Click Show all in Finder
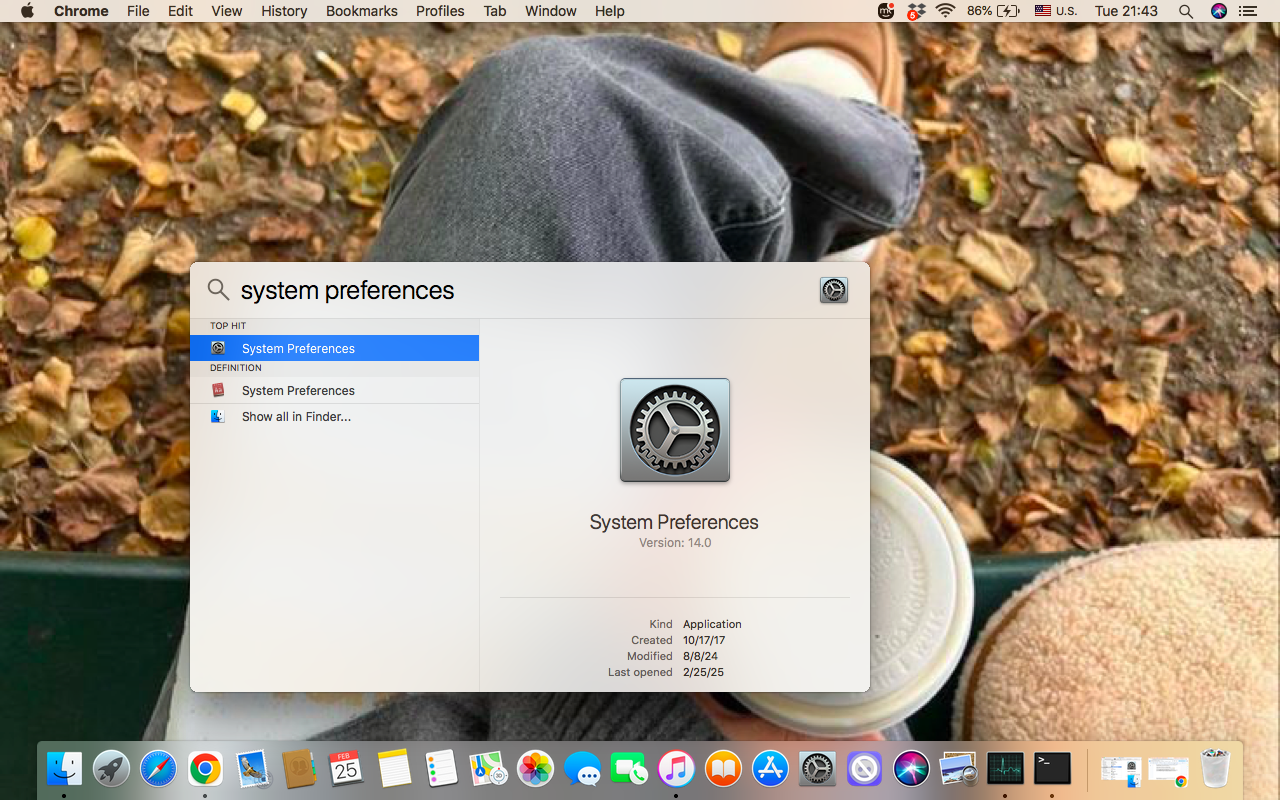1280x800 pixels. tap(296, 416)
